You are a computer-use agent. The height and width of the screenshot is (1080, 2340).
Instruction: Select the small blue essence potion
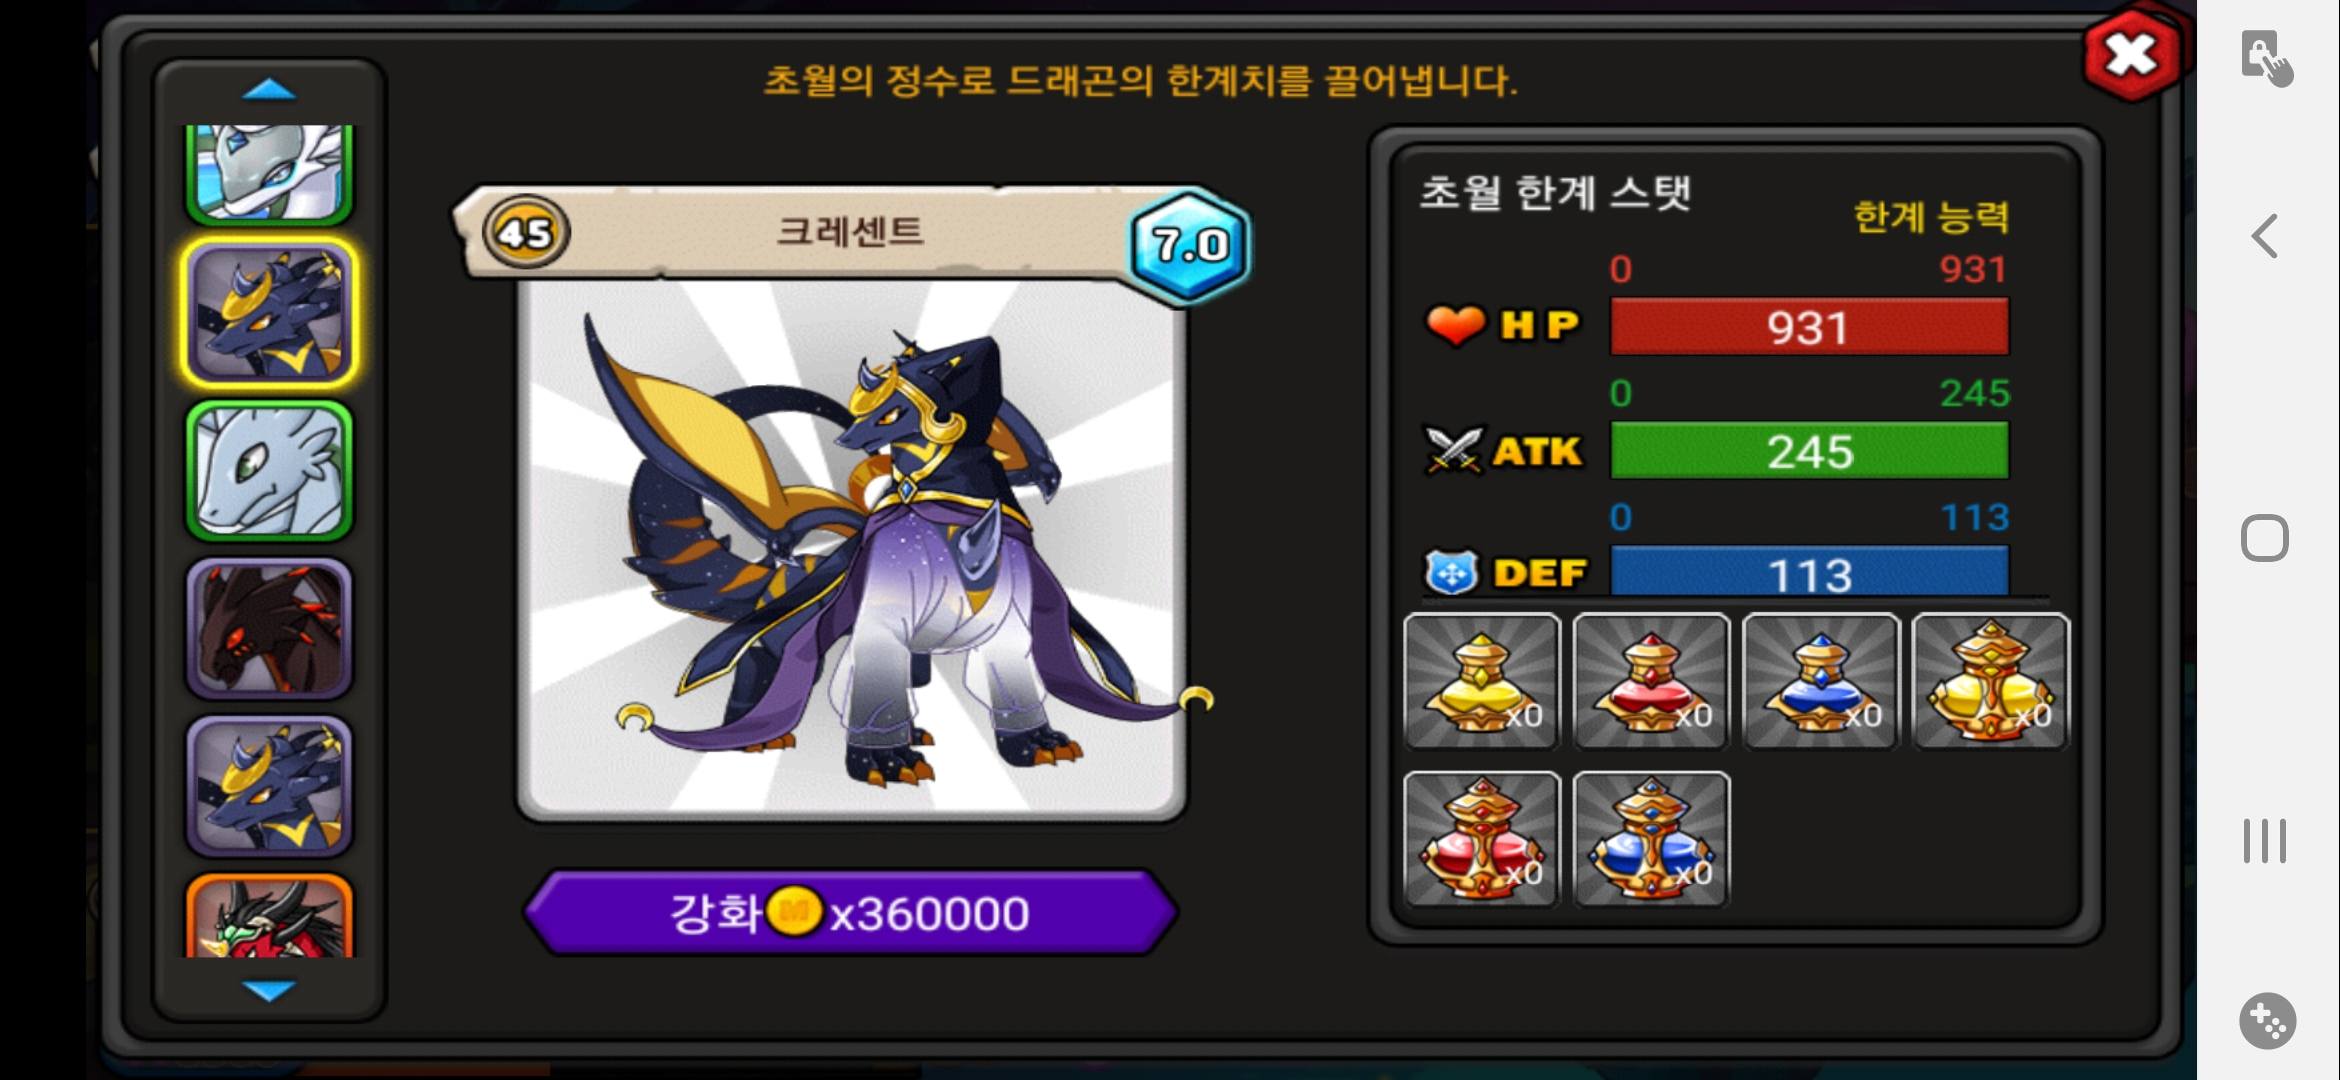[1820, 681]
